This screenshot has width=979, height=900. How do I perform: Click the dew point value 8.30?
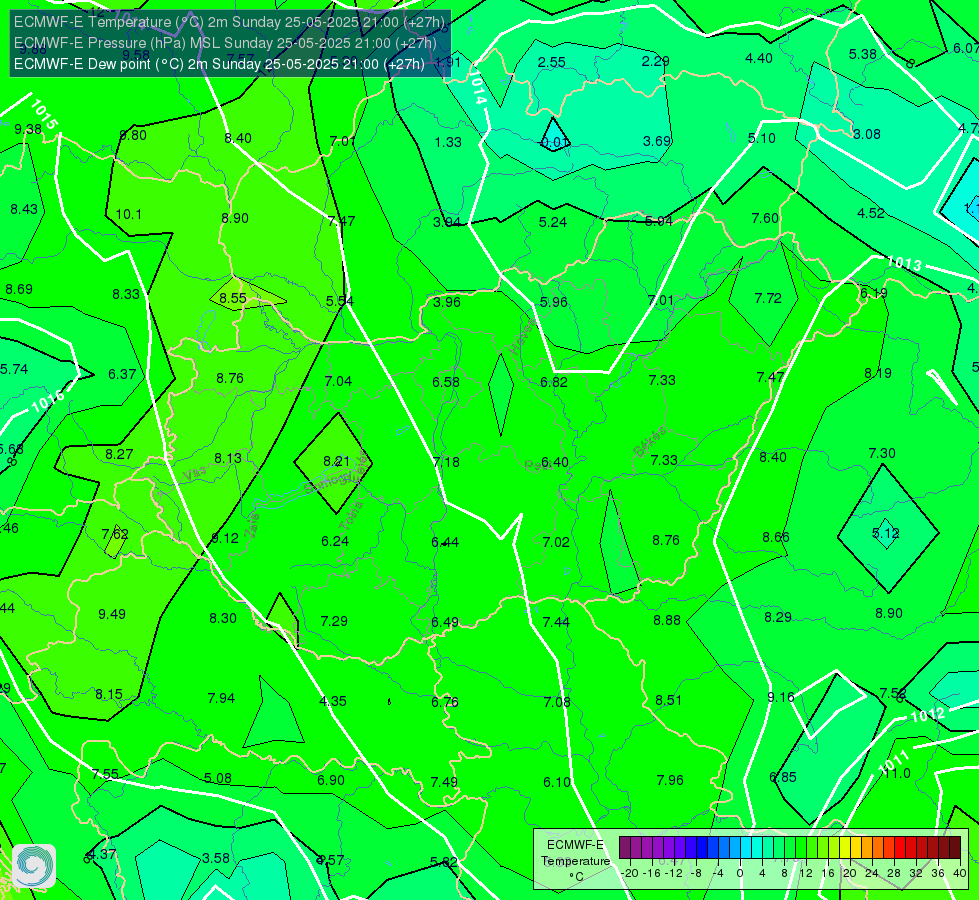[223, 618]
